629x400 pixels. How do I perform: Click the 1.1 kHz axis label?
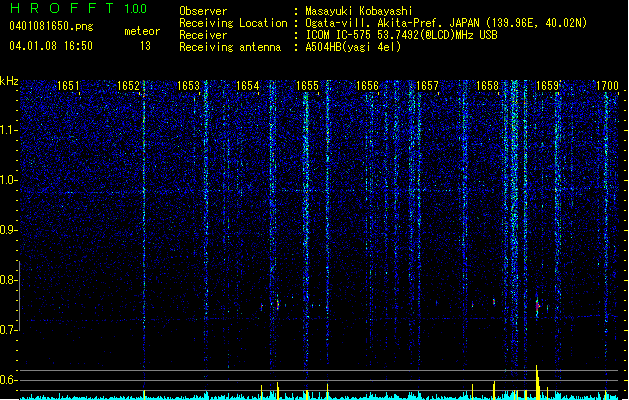tap(9, 130)
